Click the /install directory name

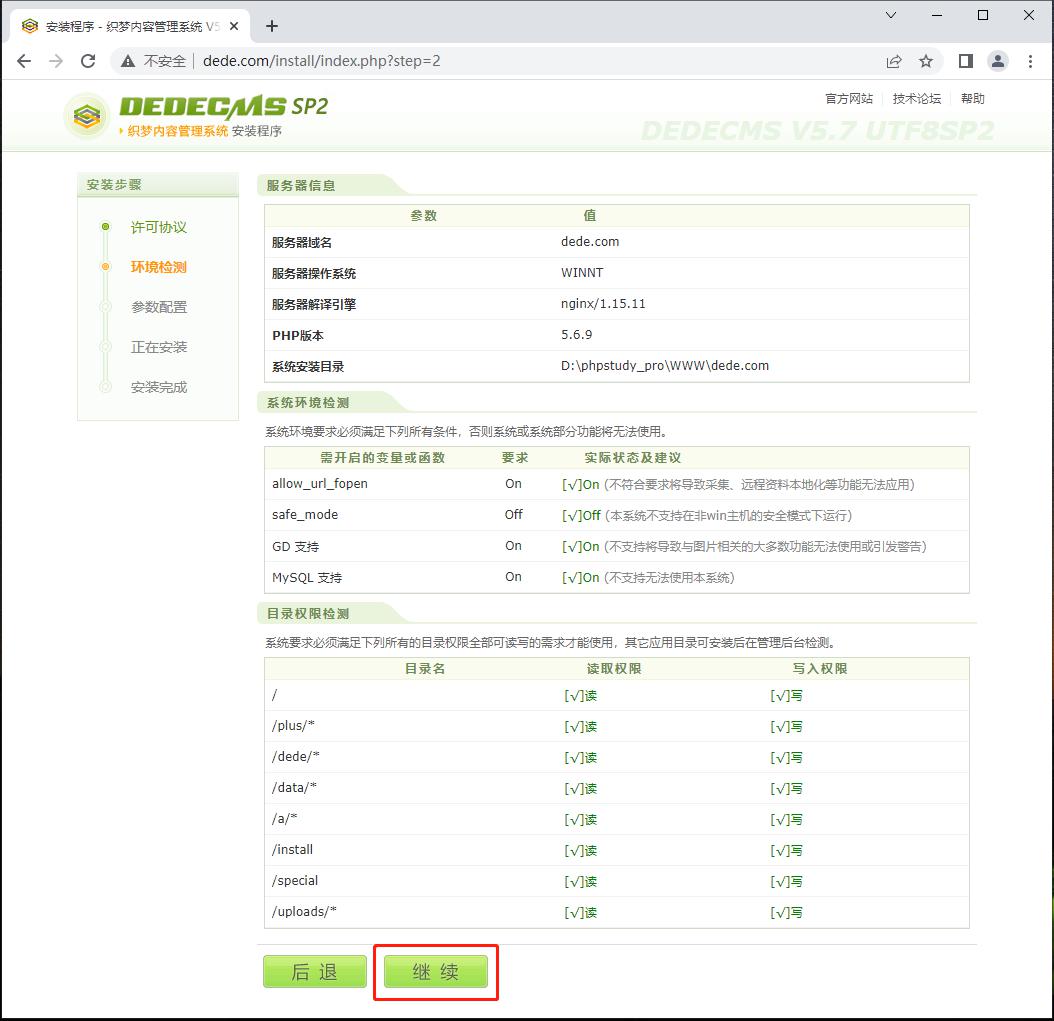coord(292,850)
